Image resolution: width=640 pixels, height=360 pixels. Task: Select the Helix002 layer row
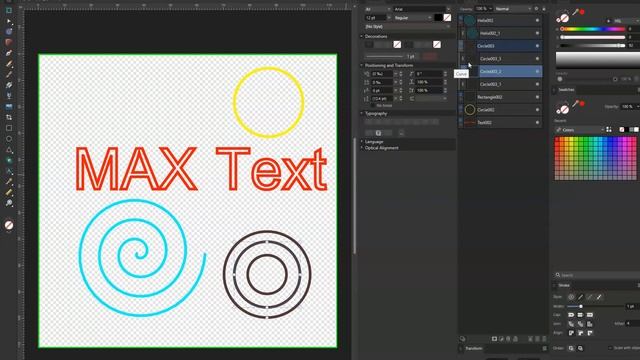[501, 20]
